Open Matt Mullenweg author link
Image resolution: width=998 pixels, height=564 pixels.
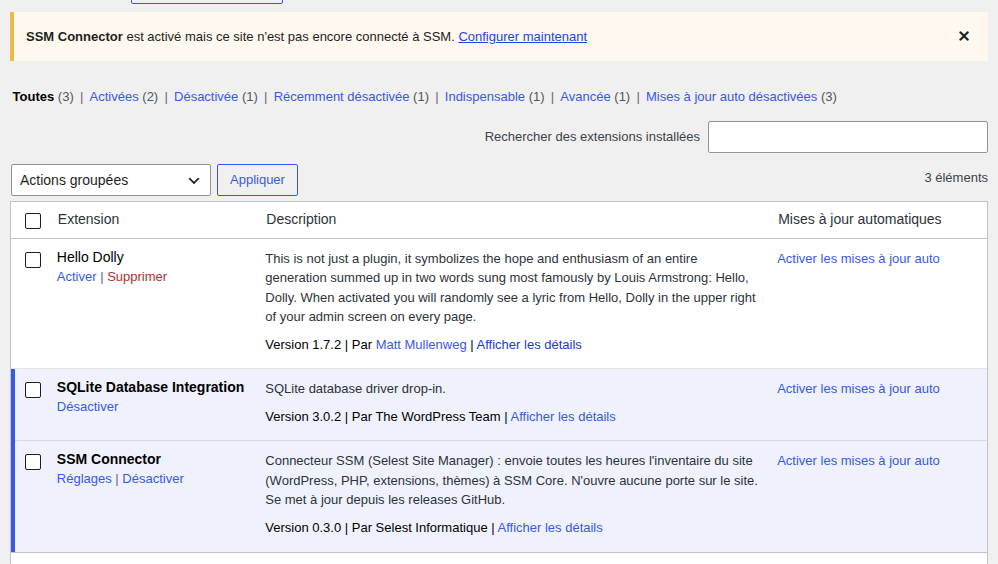tap(421, 345)
